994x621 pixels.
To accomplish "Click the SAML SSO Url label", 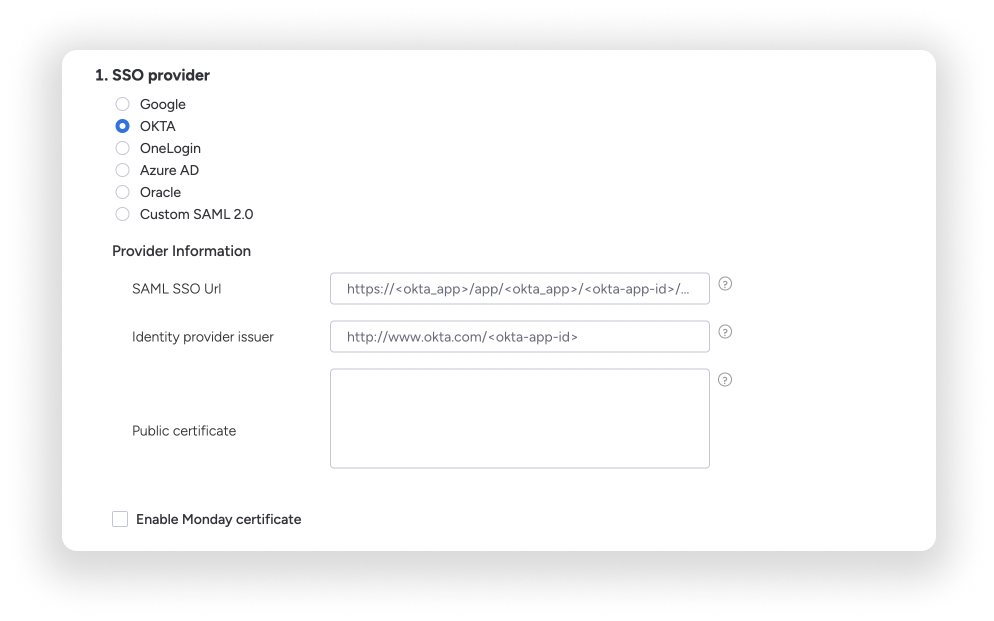I will coord(176,288).
